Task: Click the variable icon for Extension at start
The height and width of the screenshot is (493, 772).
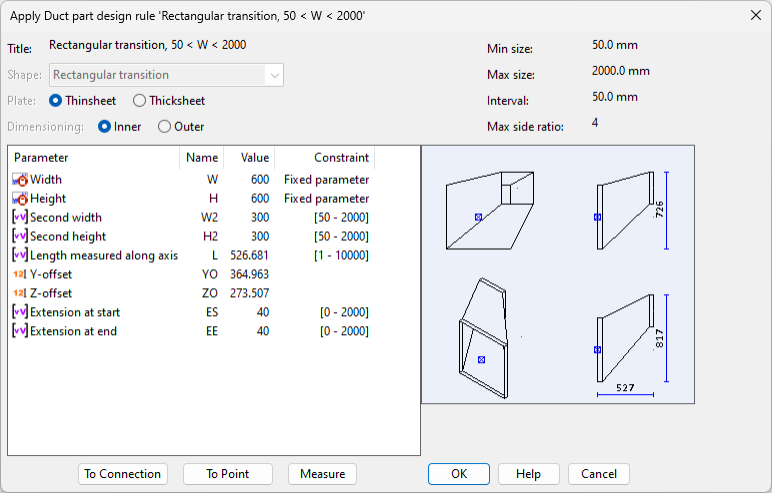Action: [x=20, y=313]
